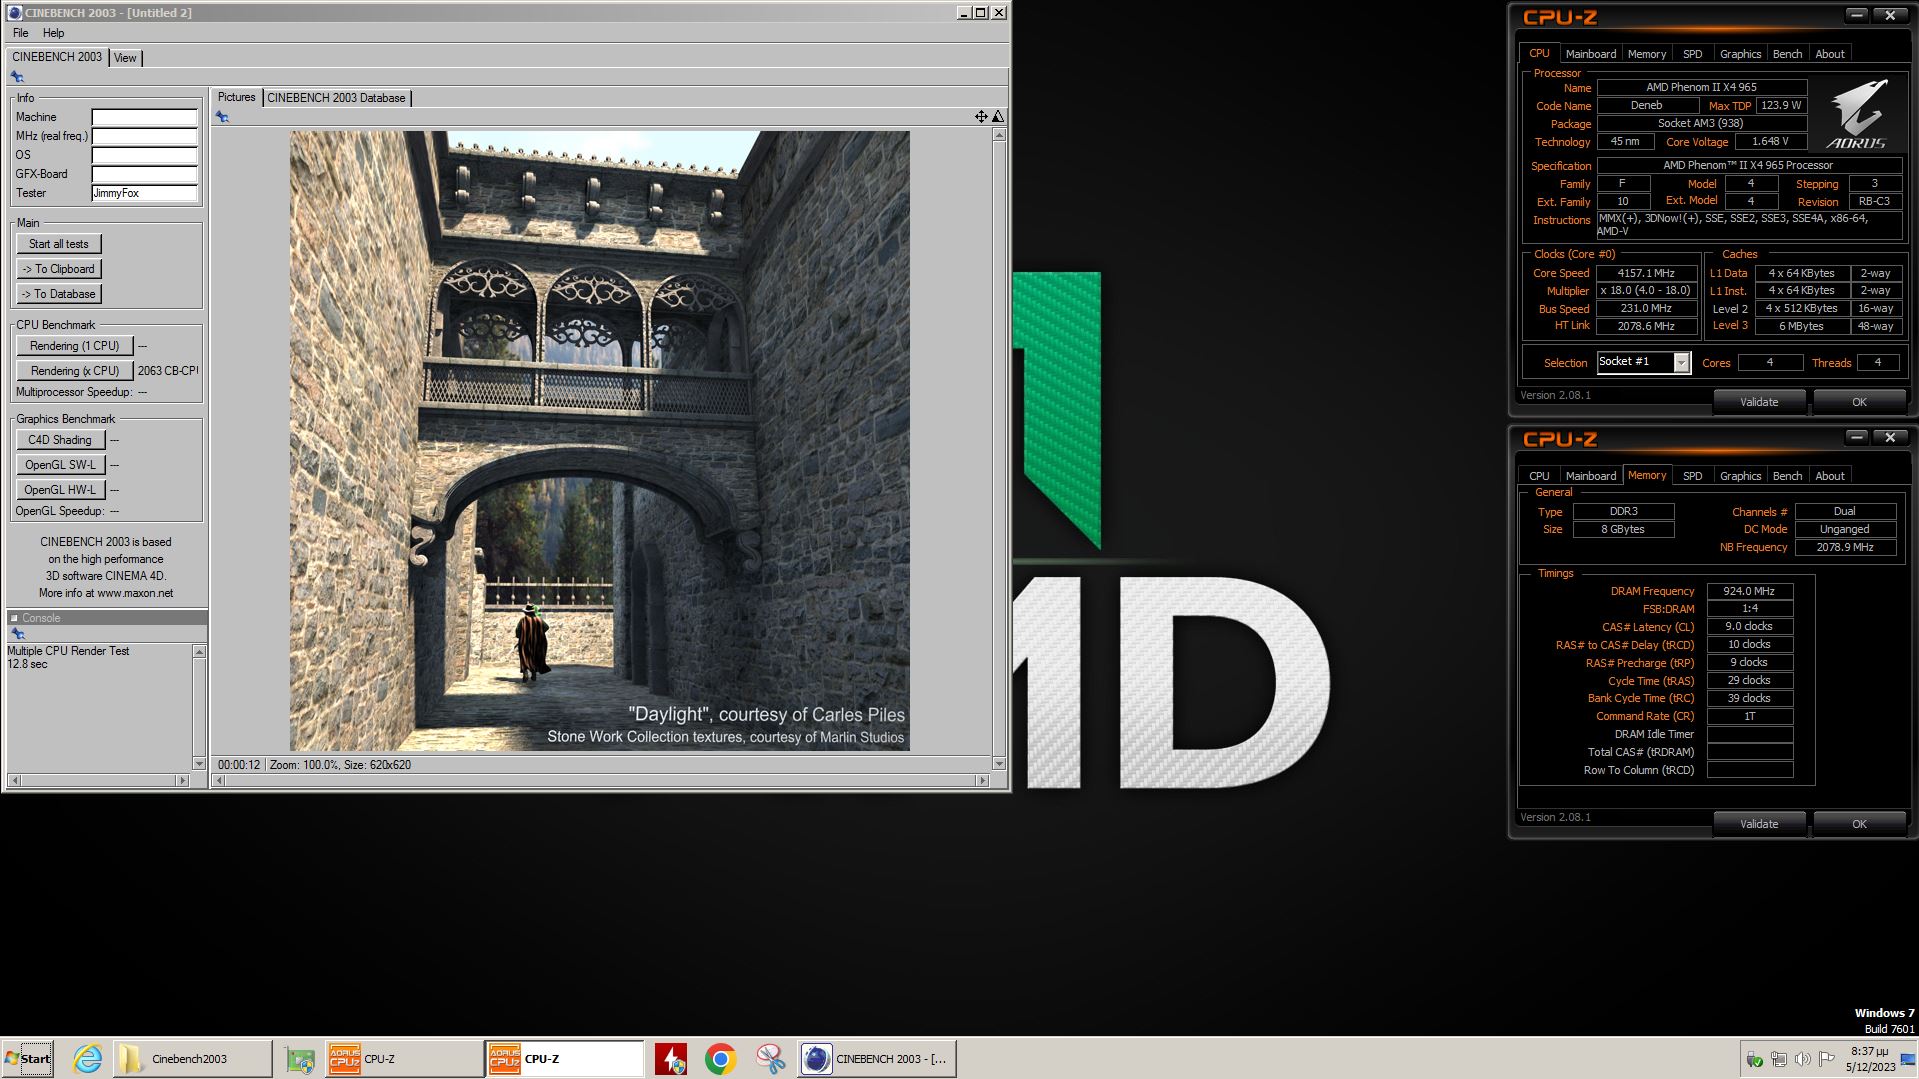Click the picture panel horizontal scrollbar right arrow
Viewport: 1919px width, 1079px height.
click(x=982, y=781)
